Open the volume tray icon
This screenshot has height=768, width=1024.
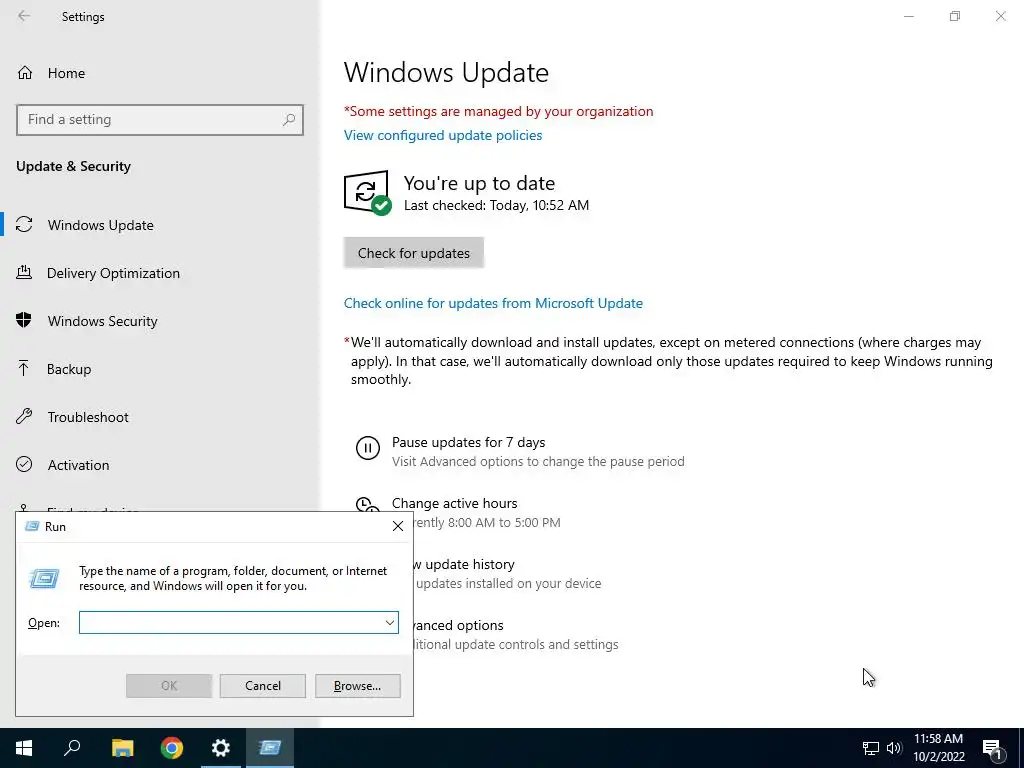[x=894, y=748]
